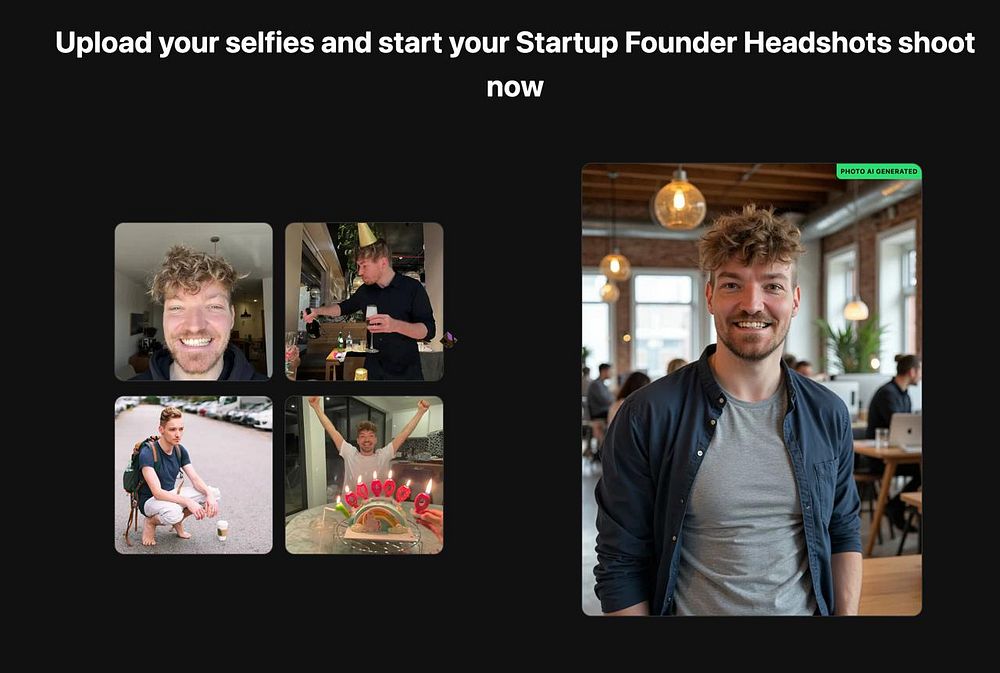The width and height of the screenshot is (1000, 673).
Task: Click the green PHOTO AI GENERATED badge
Action: pos(878,171)
